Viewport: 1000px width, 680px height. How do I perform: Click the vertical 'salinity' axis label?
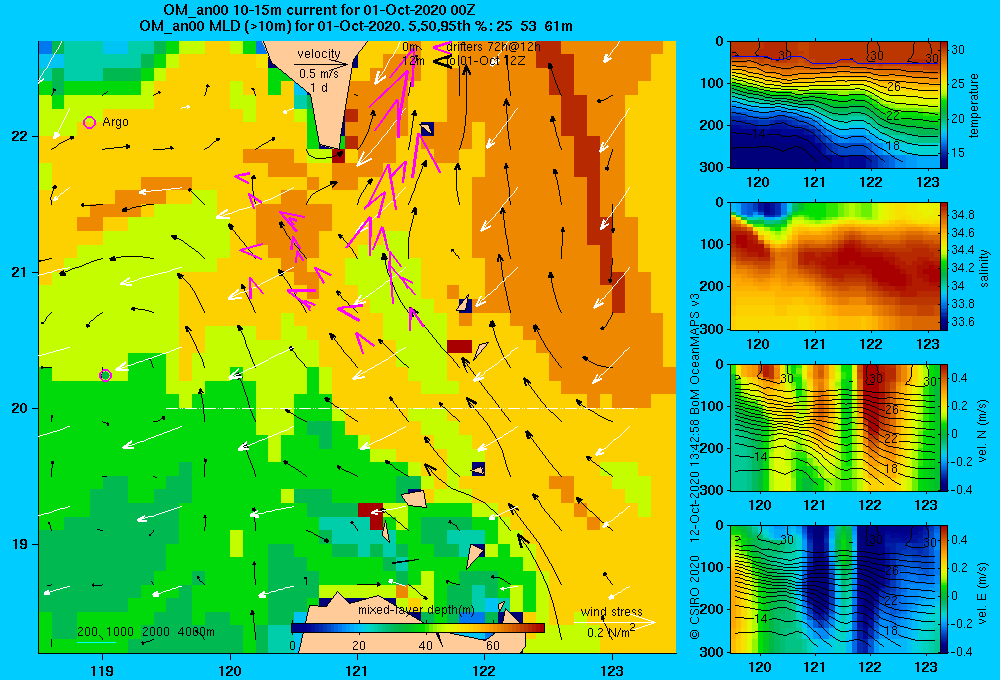(984, 268)
